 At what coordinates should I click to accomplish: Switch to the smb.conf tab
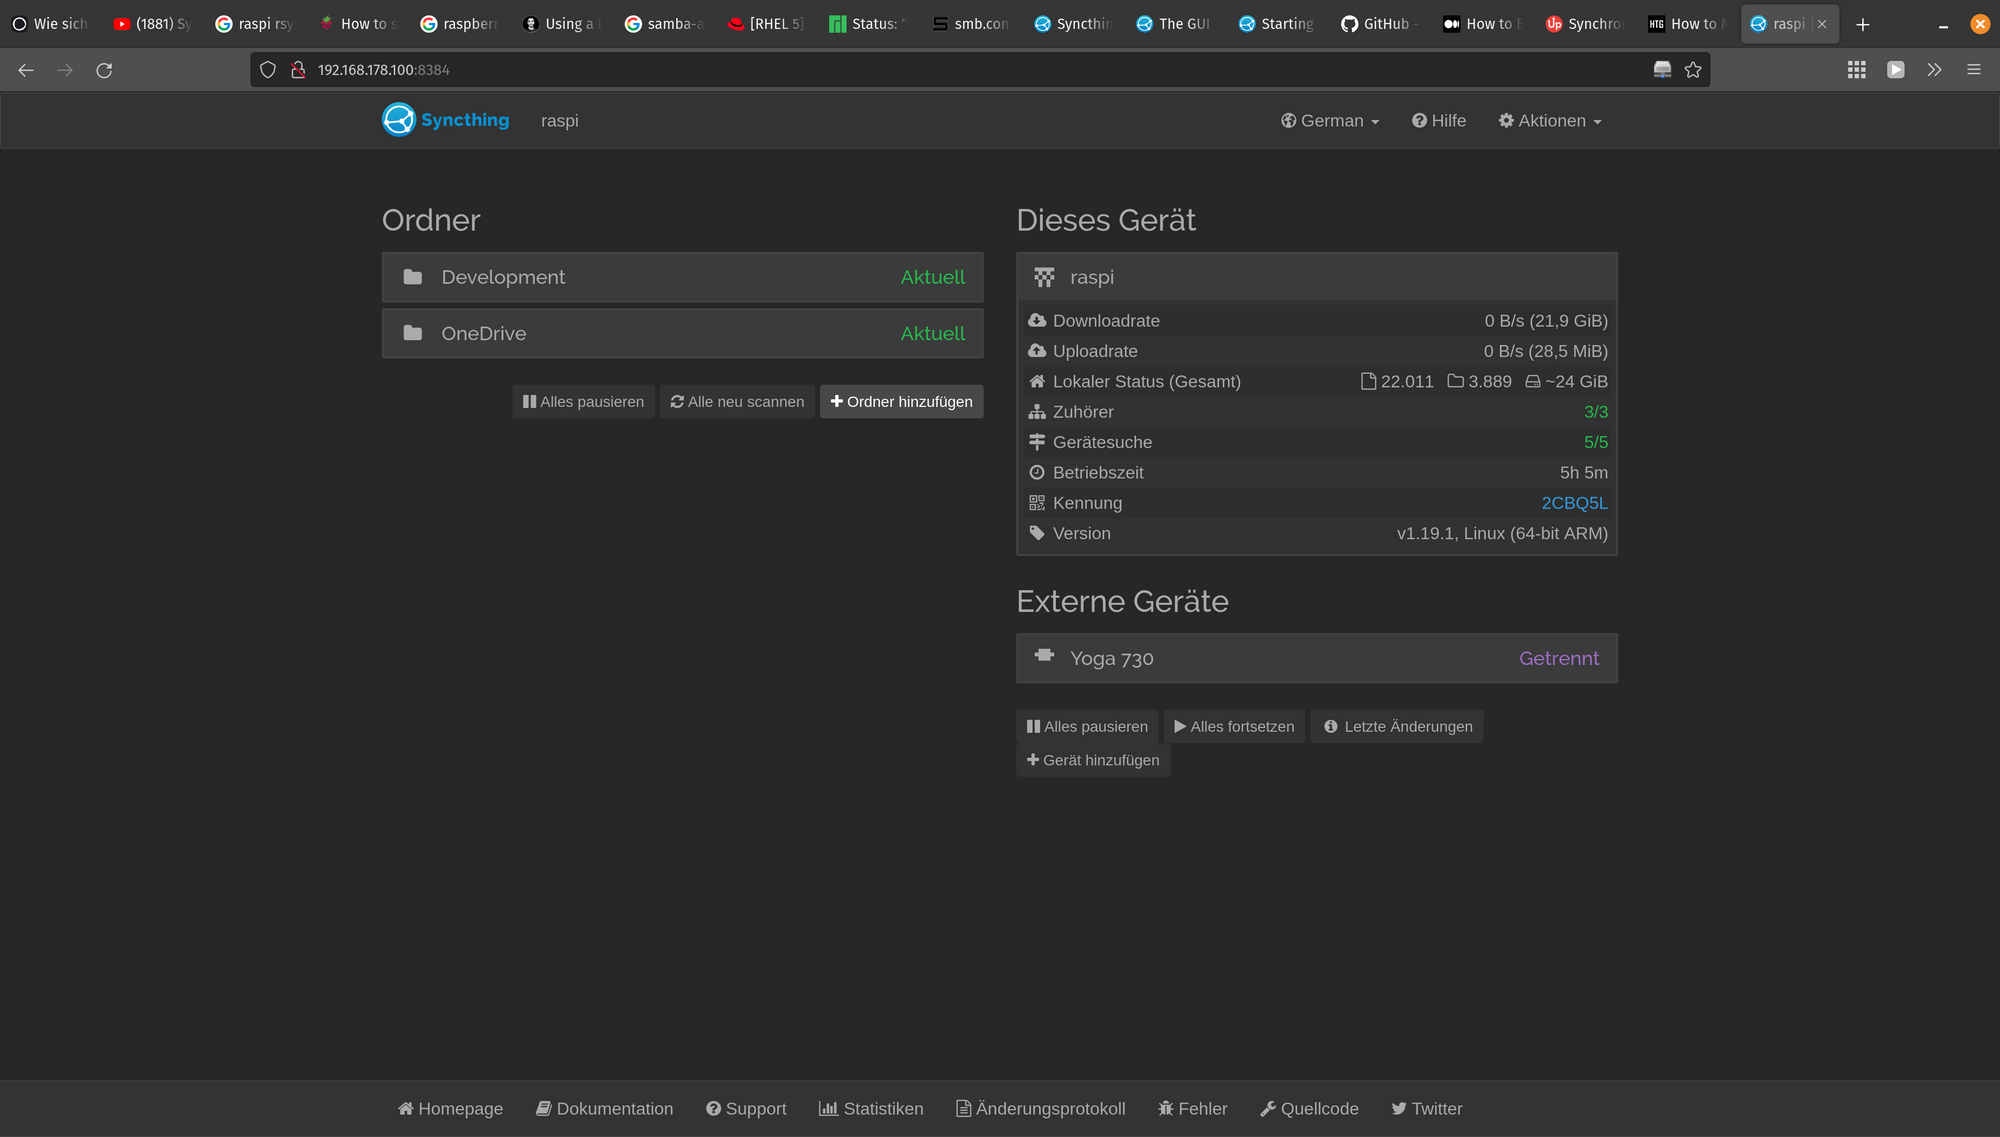pos(969,24)
